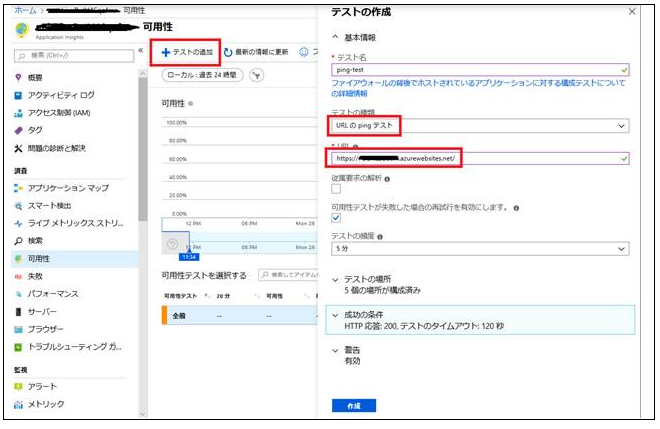Uncheck the retry-on-failure checkbox
The height and width of the screenshot is (429, 660).
point(337,218)
